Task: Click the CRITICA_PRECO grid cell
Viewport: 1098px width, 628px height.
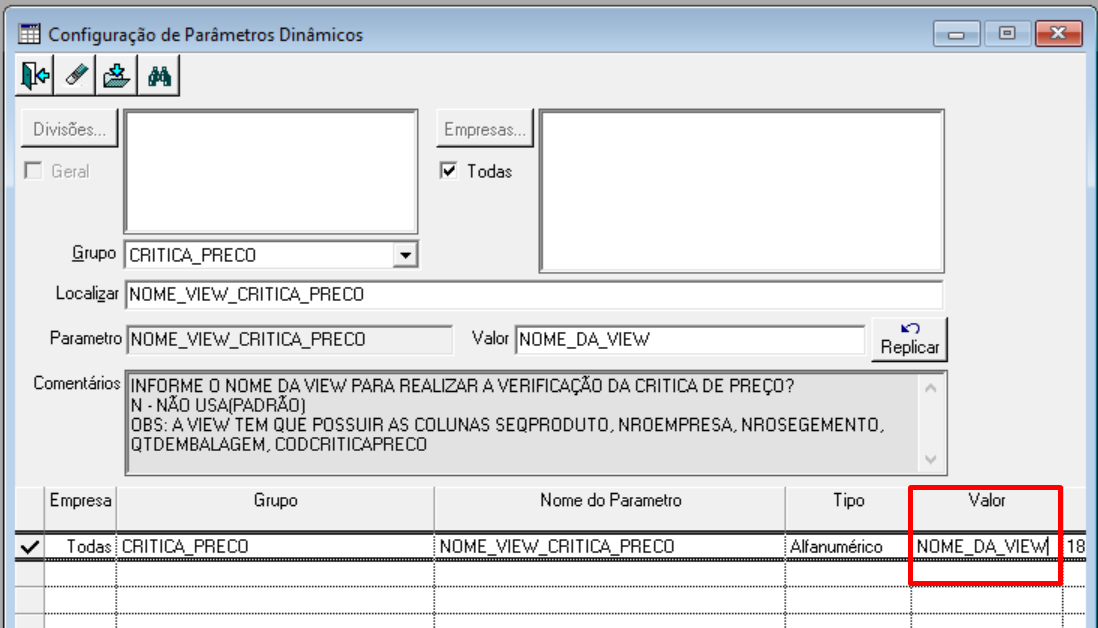Action: tap(275, 547)
